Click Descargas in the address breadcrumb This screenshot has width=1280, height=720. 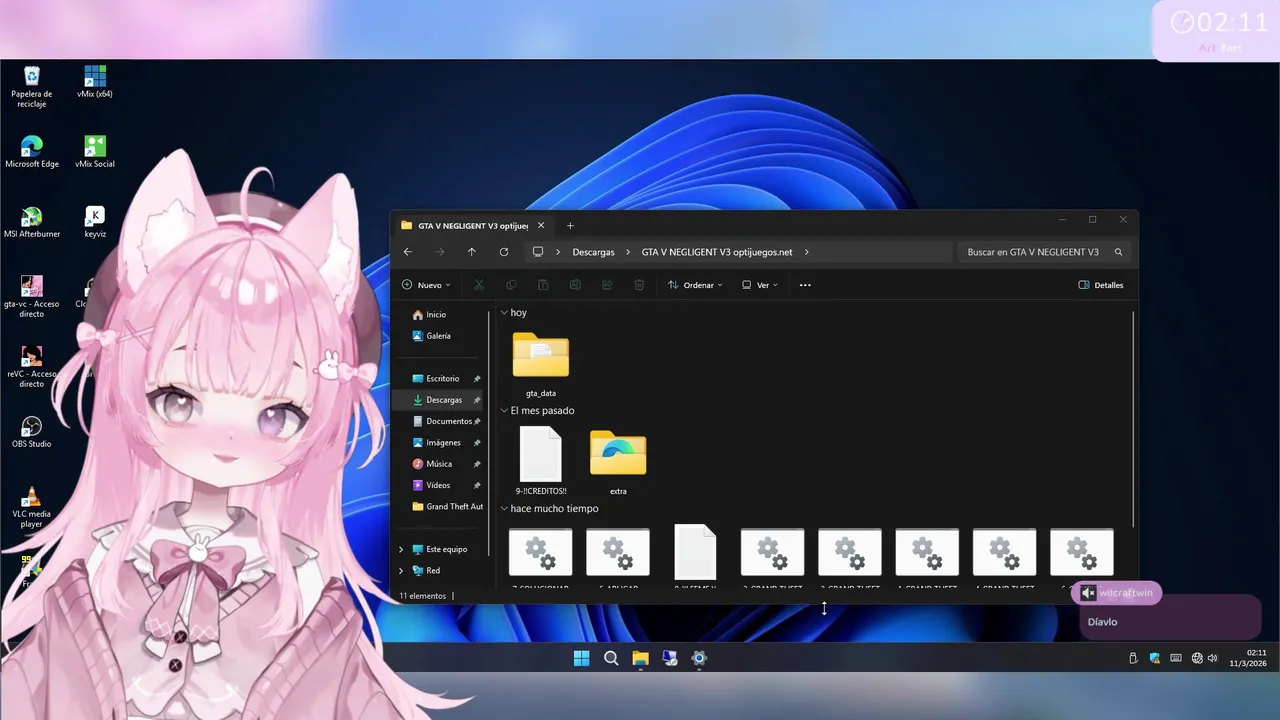click(593, 252)
